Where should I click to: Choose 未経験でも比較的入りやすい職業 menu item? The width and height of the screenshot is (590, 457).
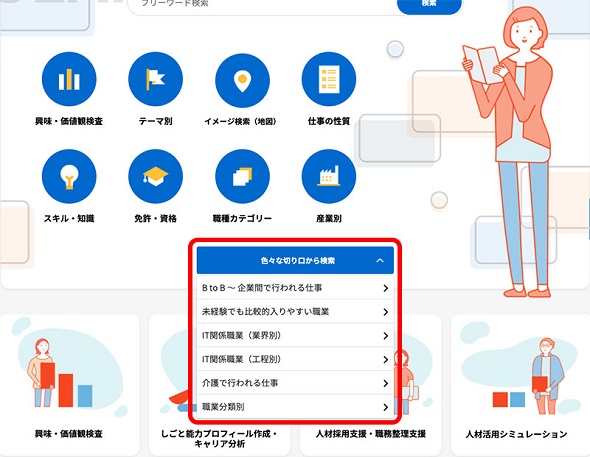(295, 311)
